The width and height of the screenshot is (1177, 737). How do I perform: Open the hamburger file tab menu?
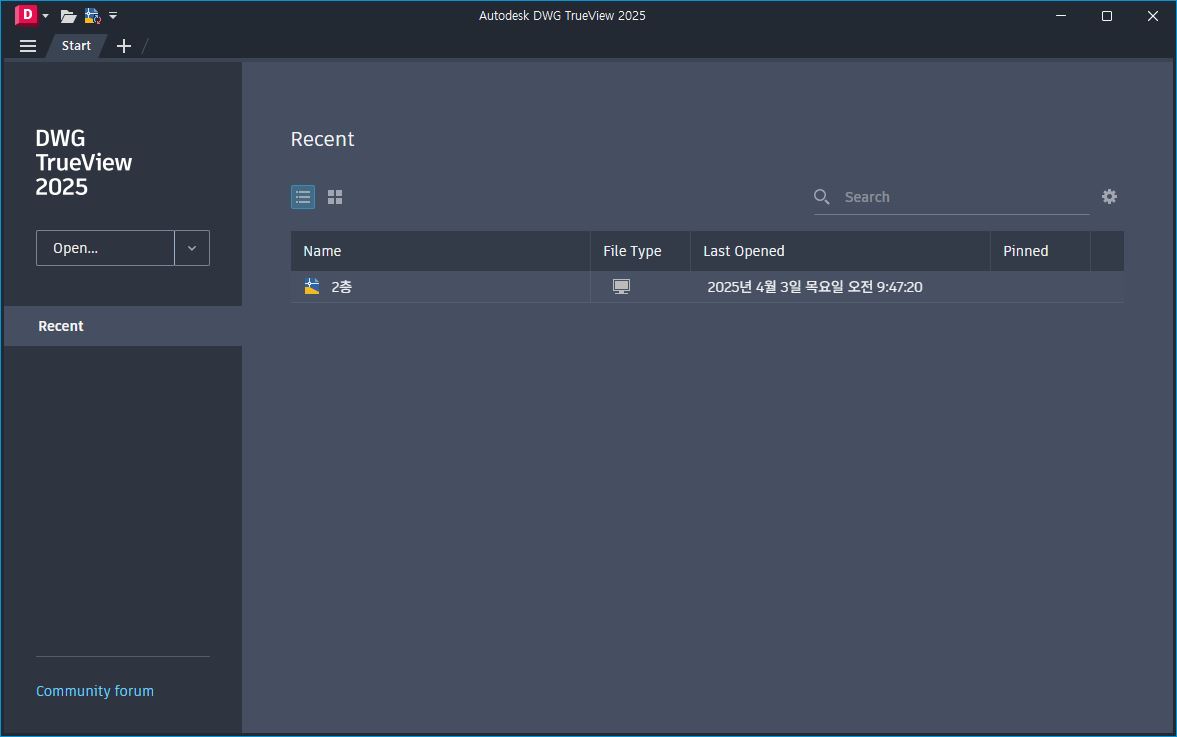tap(28, 46)
